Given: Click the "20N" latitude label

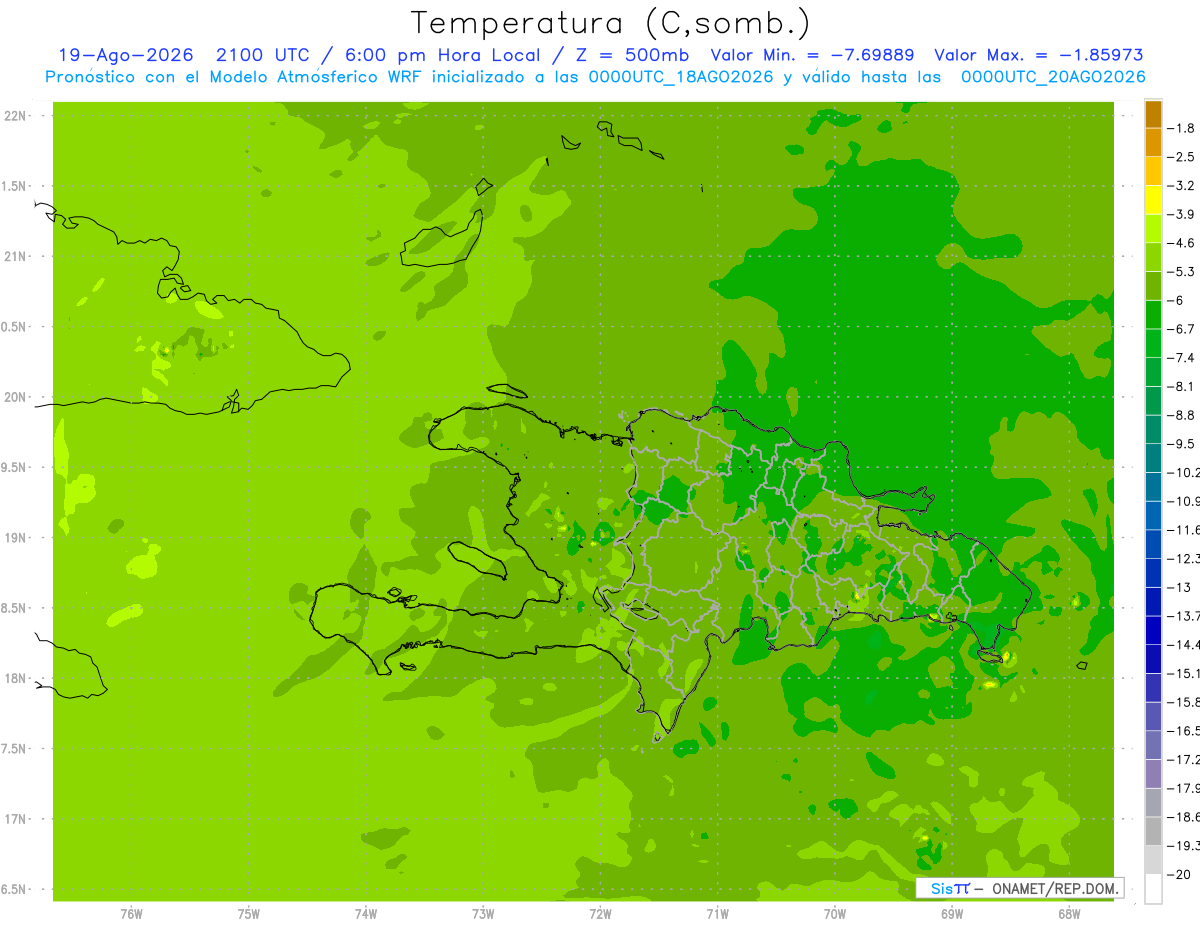Looking at the screenshot, I should (16, 397).
